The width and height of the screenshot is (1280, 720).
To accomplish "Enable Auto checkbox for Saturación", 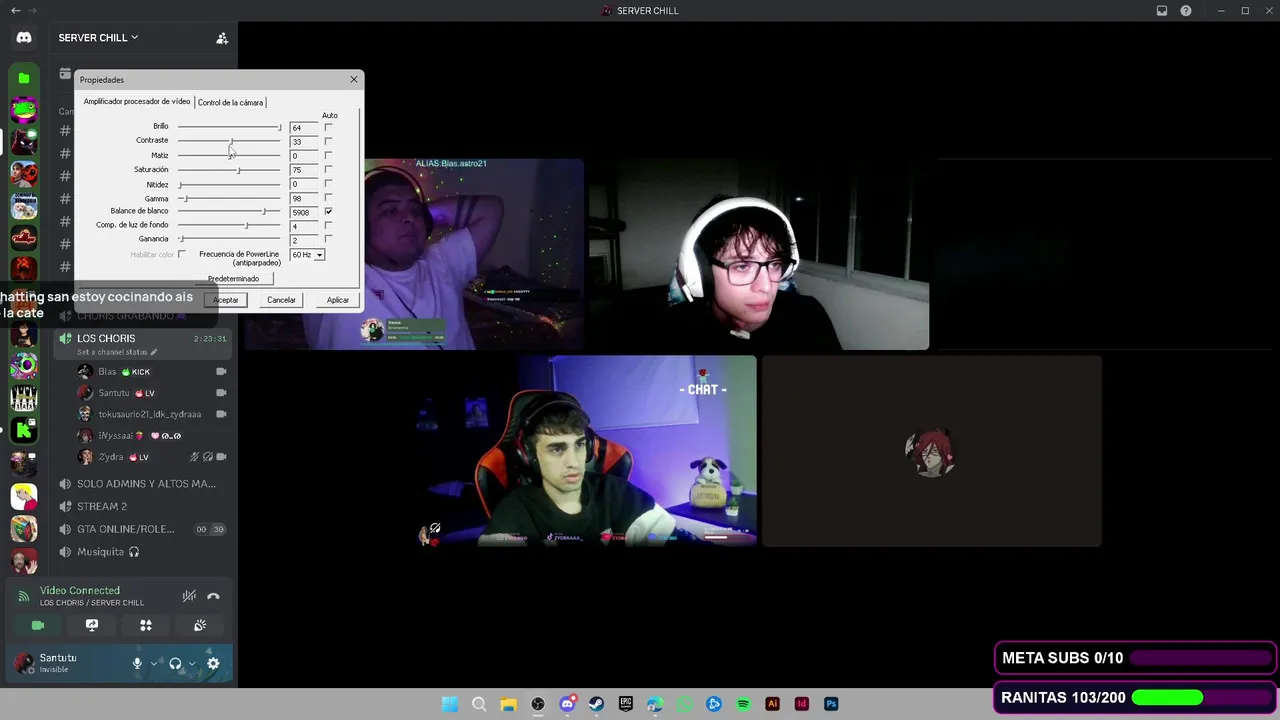I will 328,170.
